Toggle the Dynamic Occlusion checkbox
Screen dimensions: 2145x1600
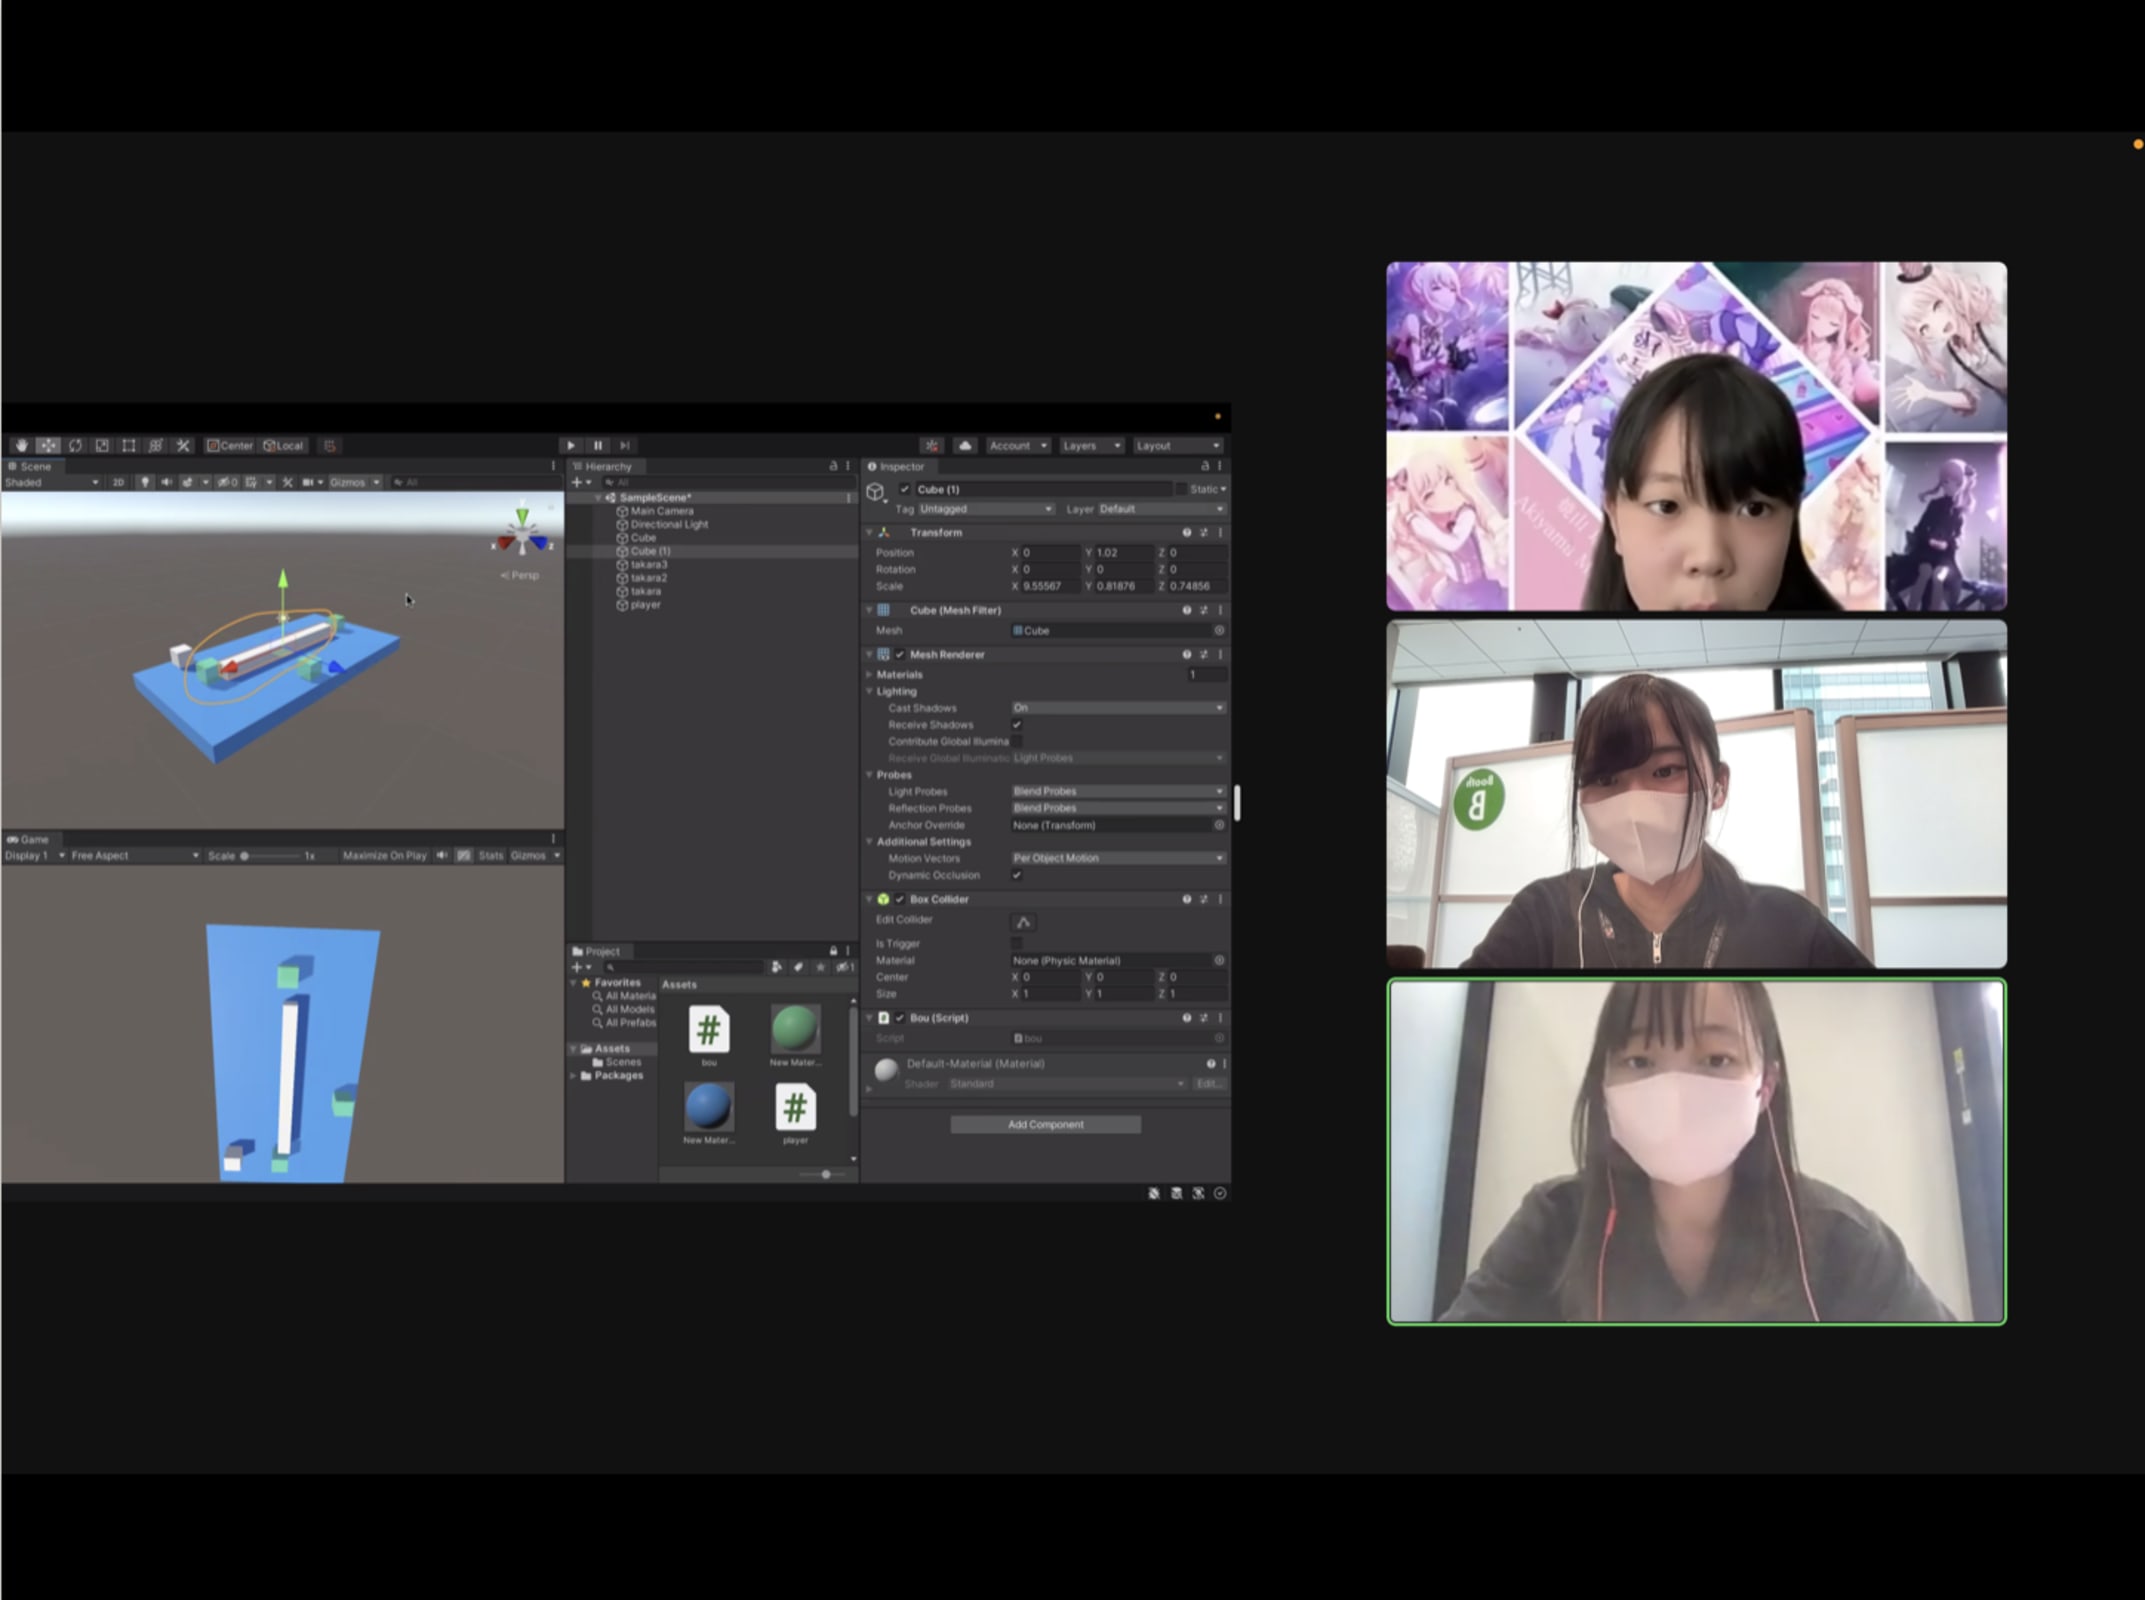coord(1017,875)
